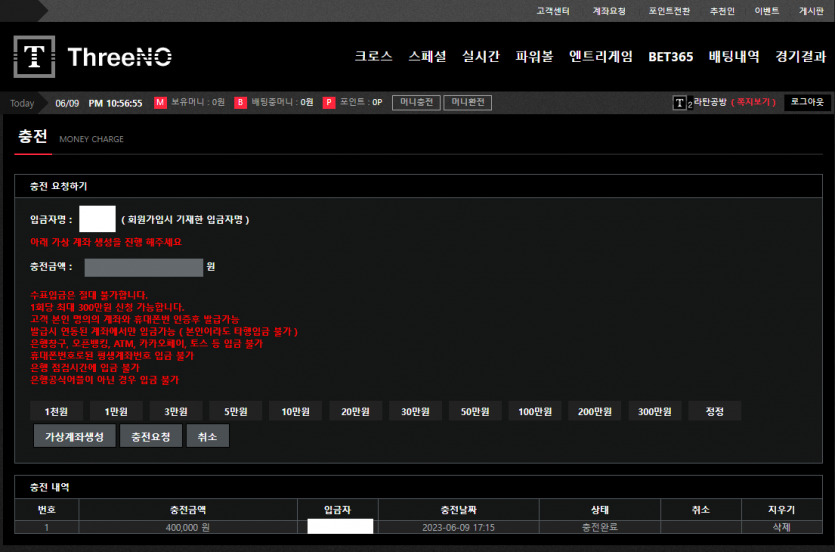Select the 10만원 amount button
Image resolution: width=835 pixels, height=552 pixels.
tap(297, 411)
